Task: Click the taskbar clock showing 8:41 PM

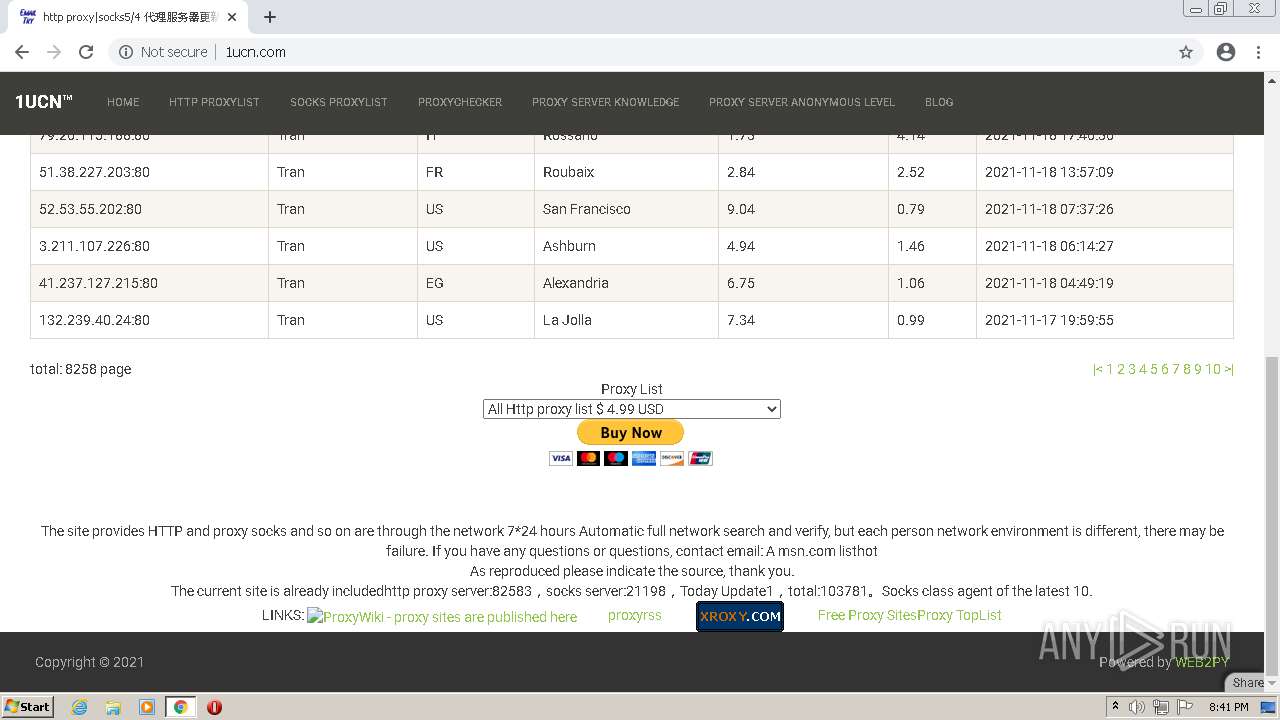Action: (1229, 707)
